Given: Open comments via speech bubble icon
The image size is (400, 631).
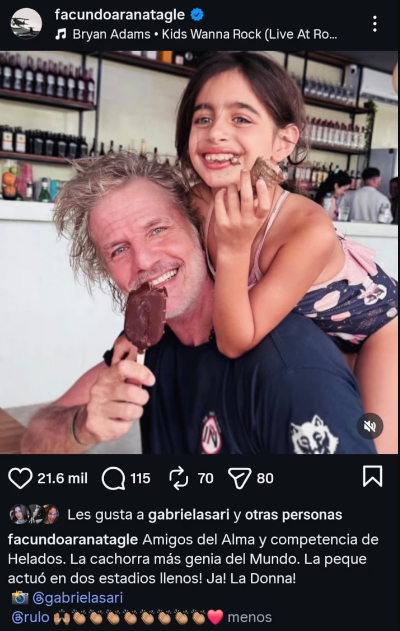Looking at the screenshot, I should pyautogui.click(x=113, y=478).
